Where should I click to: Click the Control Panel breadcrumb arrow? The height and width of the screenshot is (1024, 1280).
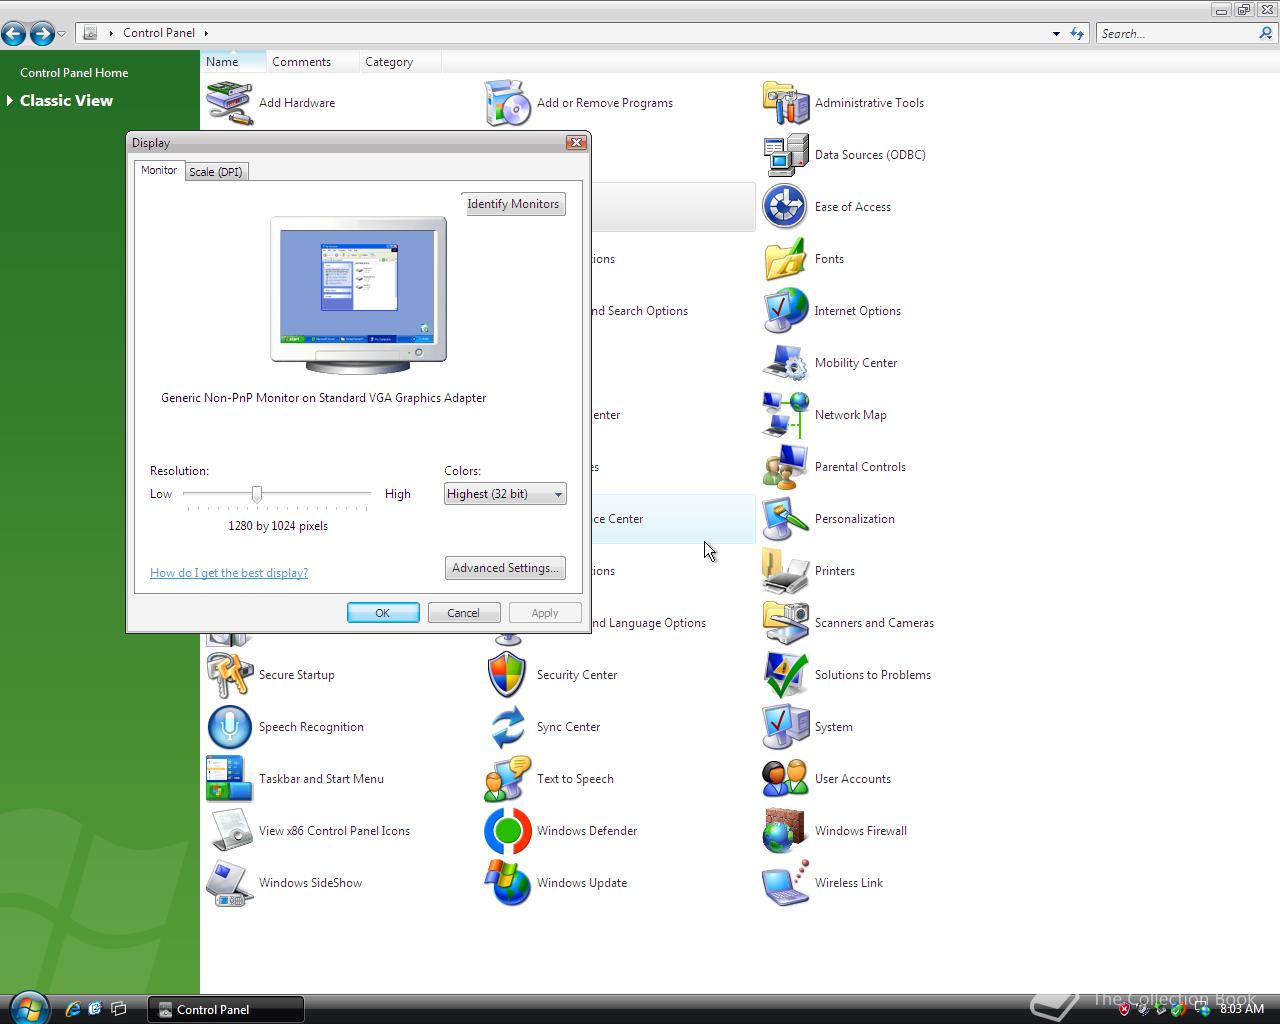(206, 33)
